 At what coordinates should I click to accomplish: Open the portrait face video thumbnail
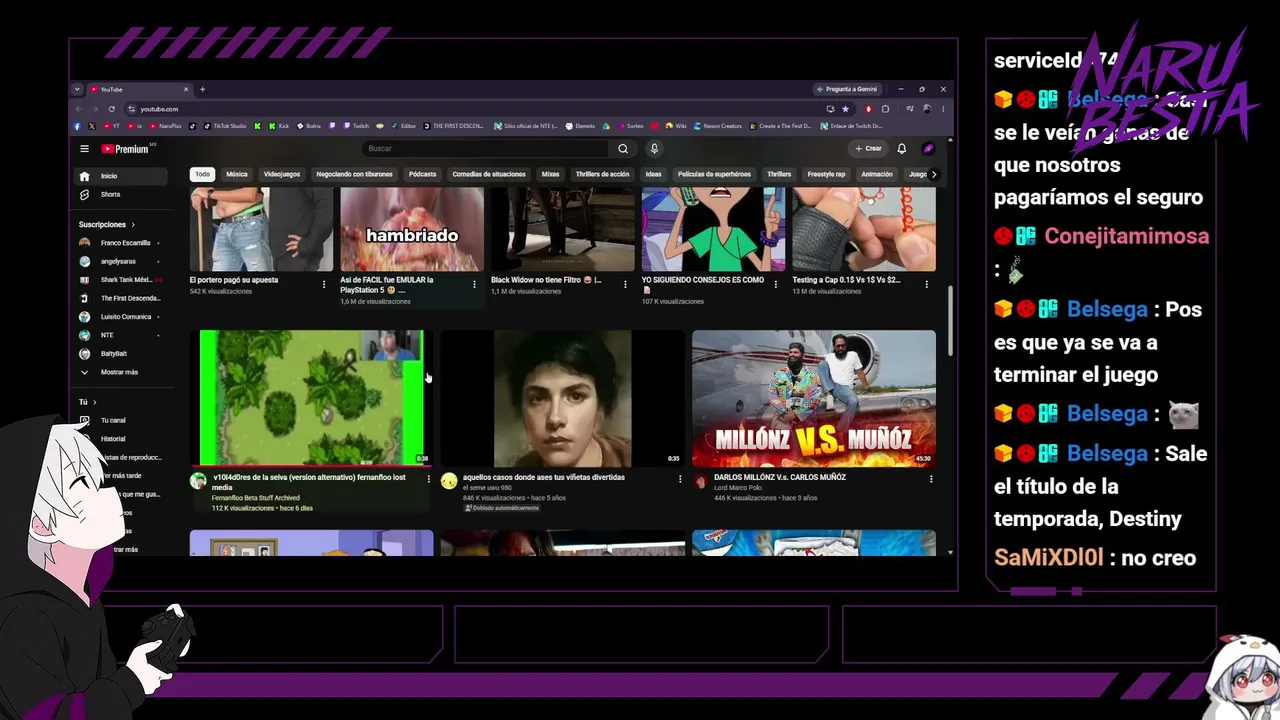563,399
